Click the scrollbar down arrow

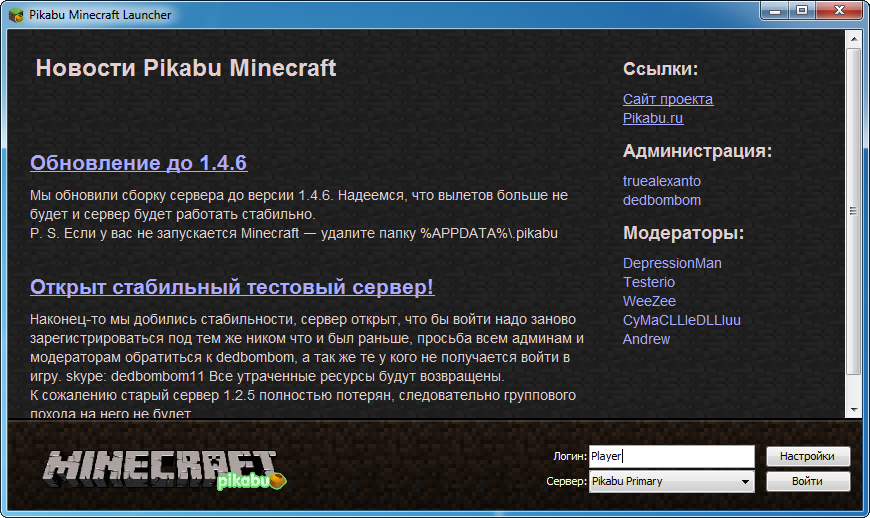coord(853,409)
